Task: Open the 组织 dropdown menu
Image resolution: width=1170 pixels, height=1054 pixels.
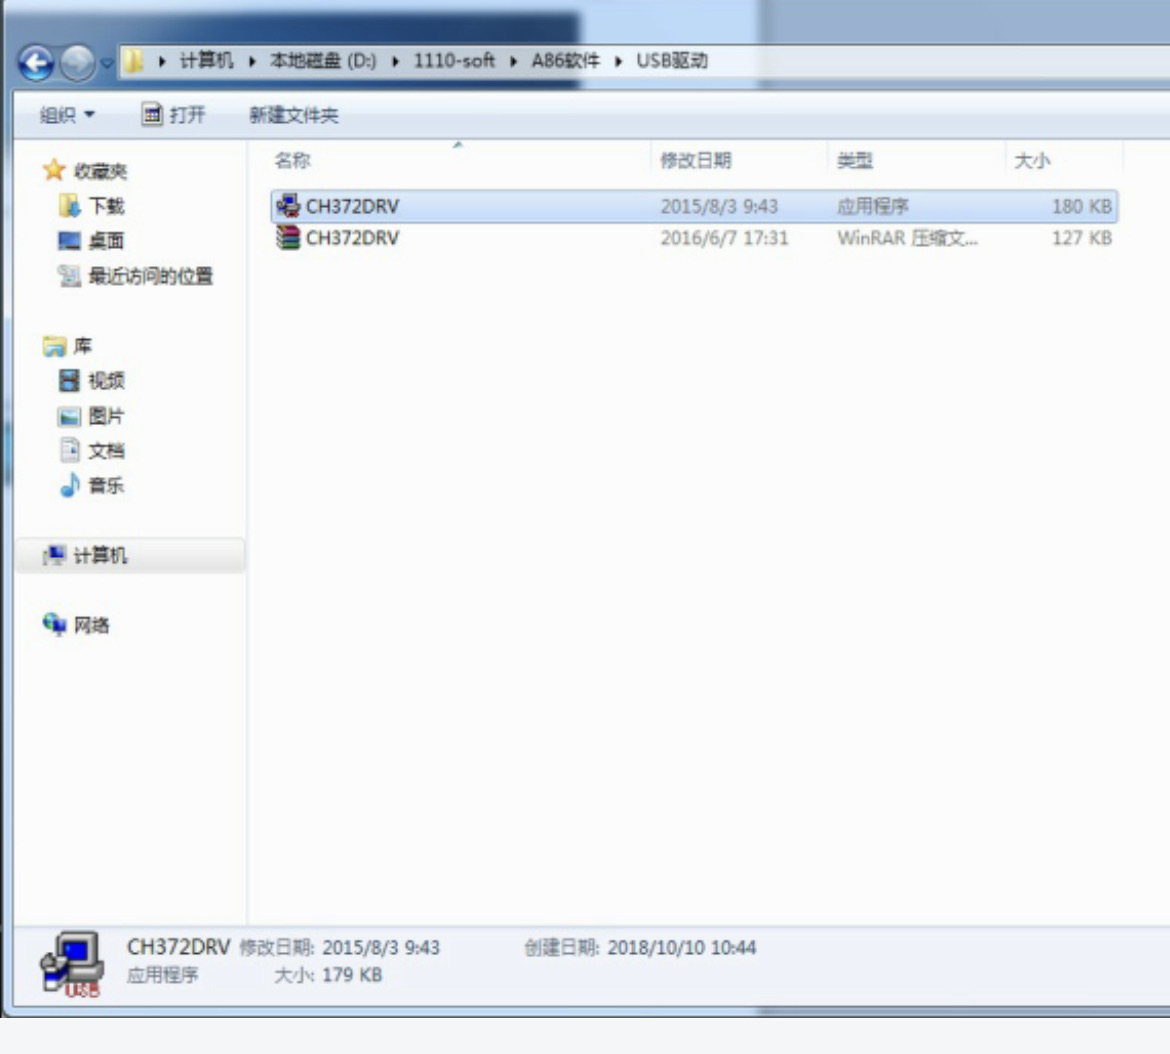Action: (67, 115)
